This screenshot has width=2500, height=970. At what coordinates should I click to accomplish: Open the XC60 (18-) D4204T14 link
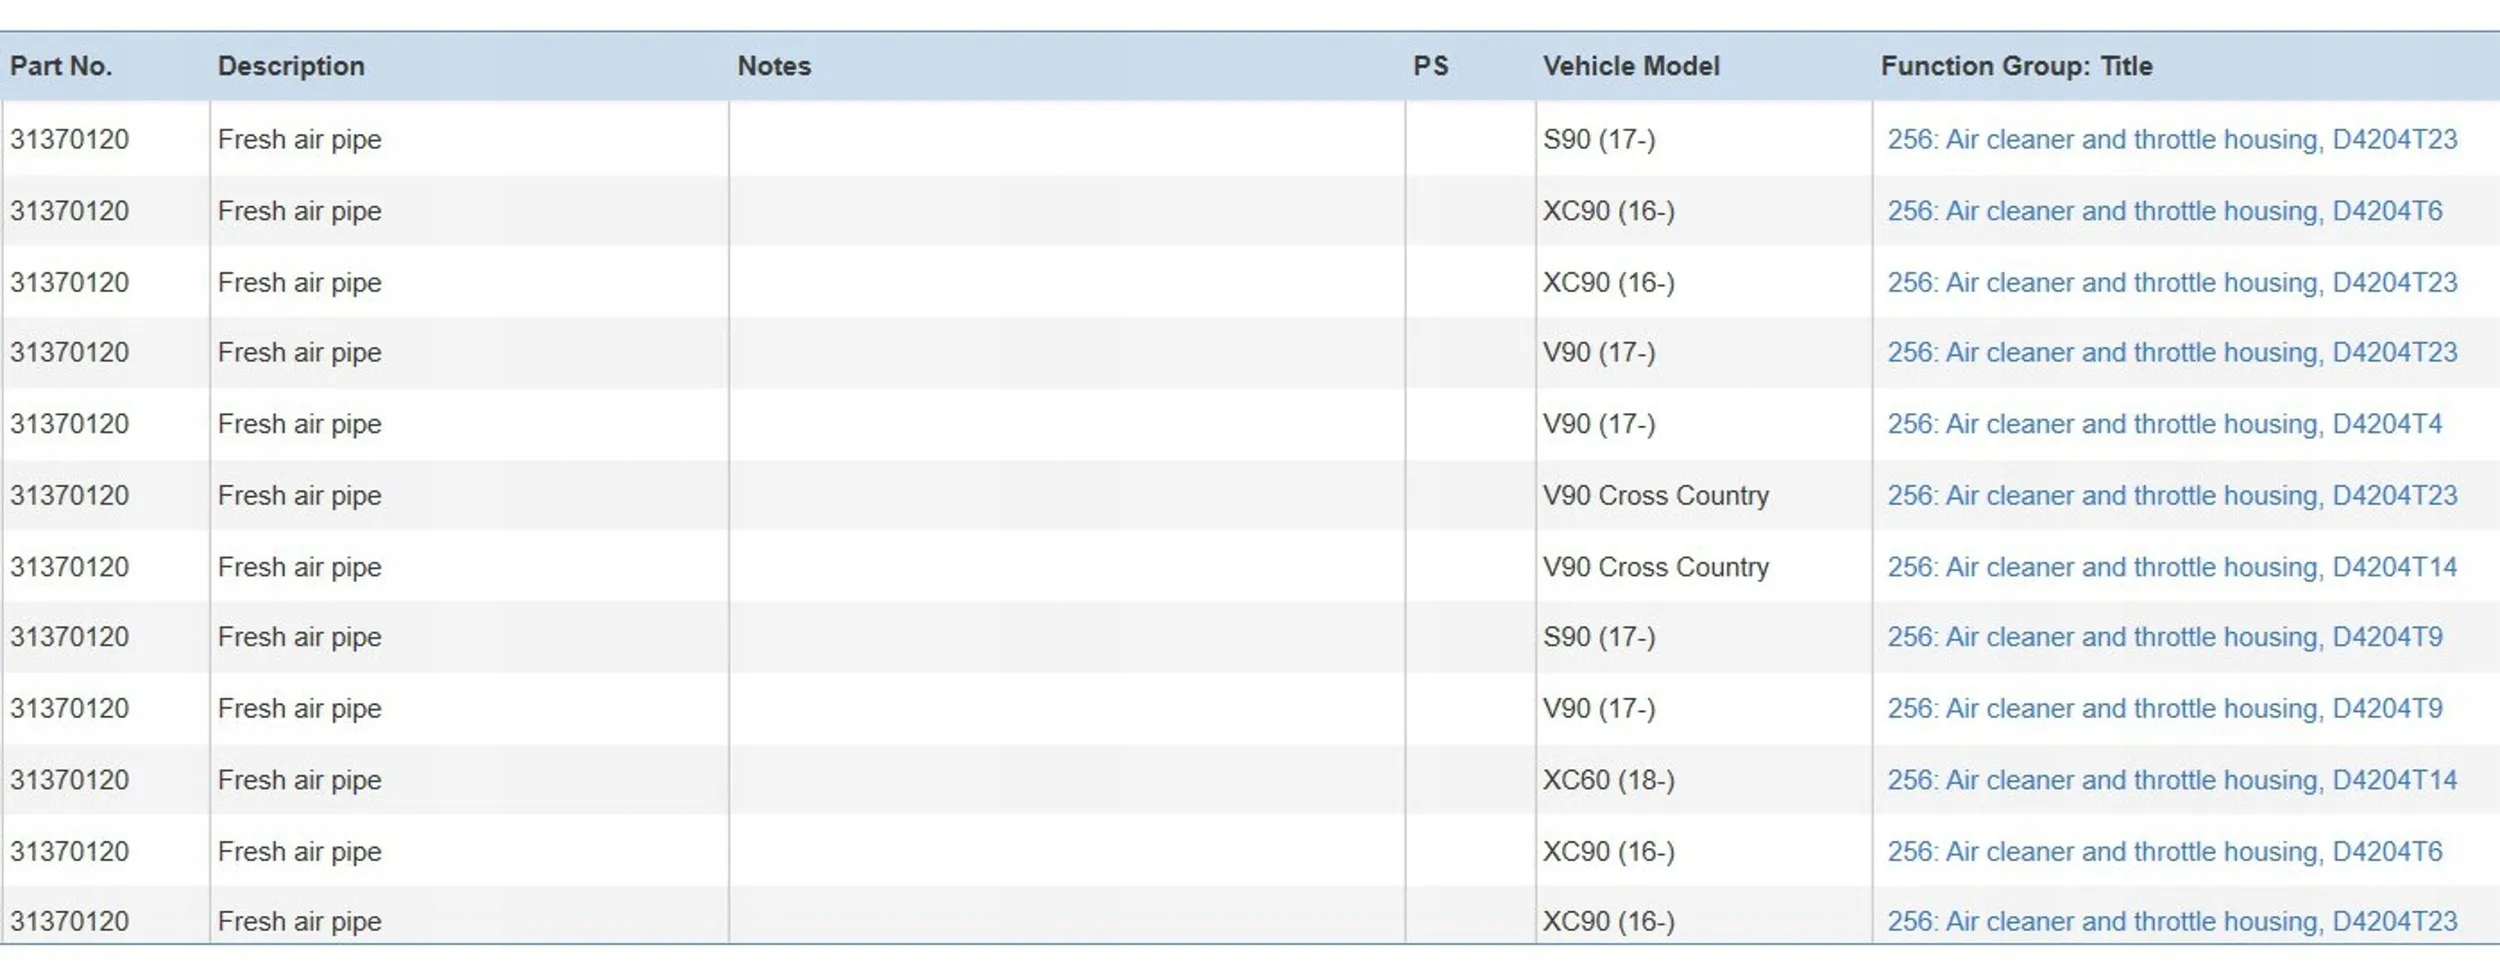point(2171,780)
